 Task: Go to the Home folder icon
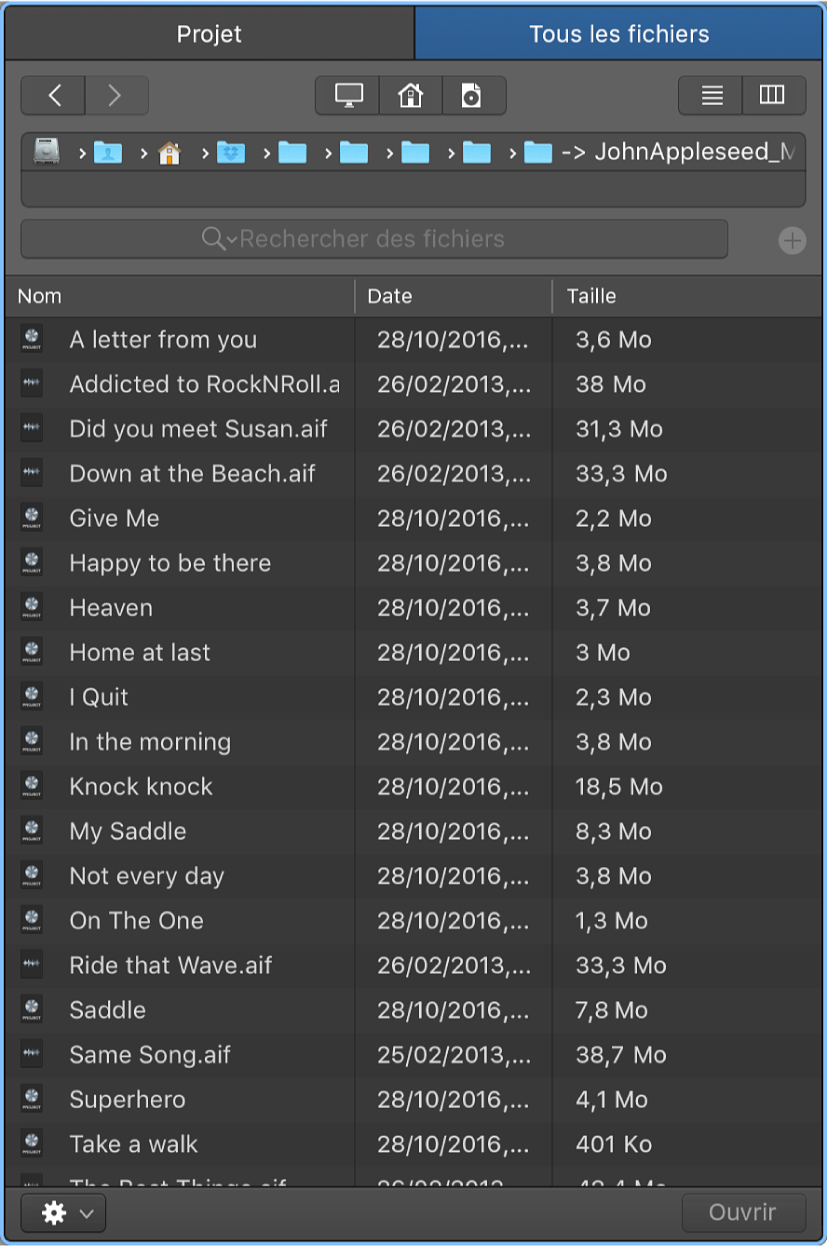tap(410, 96)
